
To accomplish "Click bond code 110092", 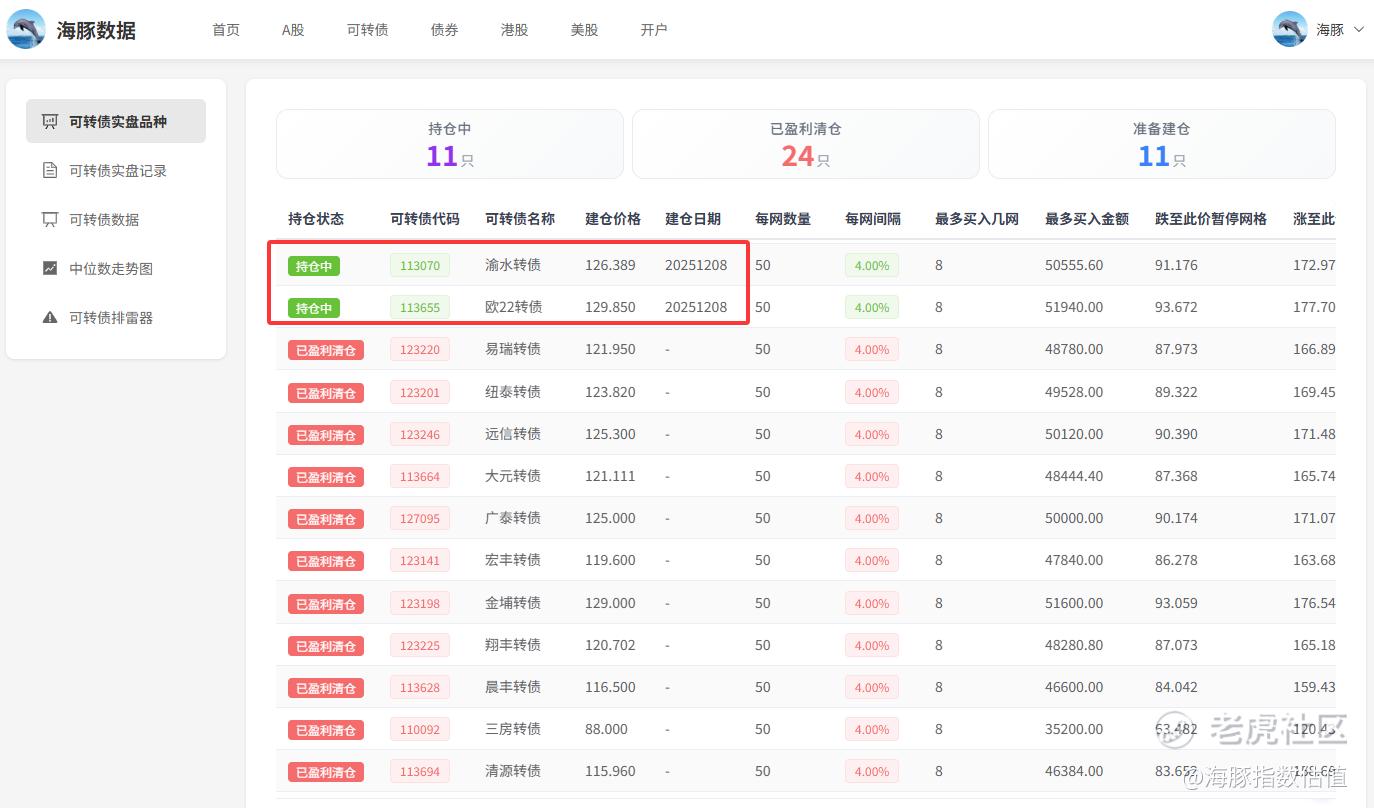I will coord(420,729).
